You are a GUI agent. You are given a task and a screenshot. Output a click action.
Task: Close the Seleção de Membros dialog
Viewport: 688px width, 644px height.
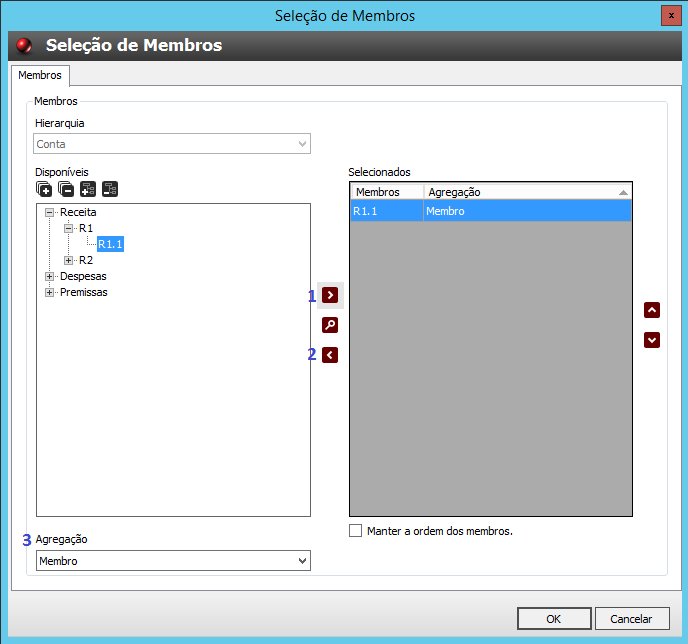(x=671, y=15)
